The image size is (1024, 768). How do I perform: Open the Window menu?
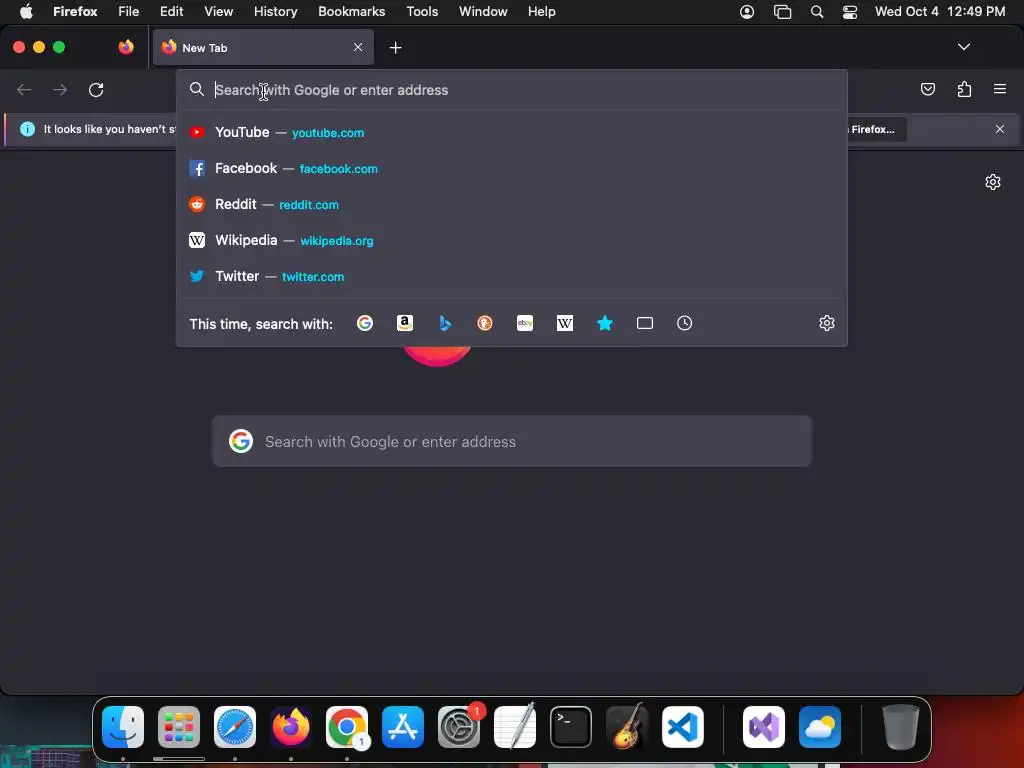click(x=483, y=12)
